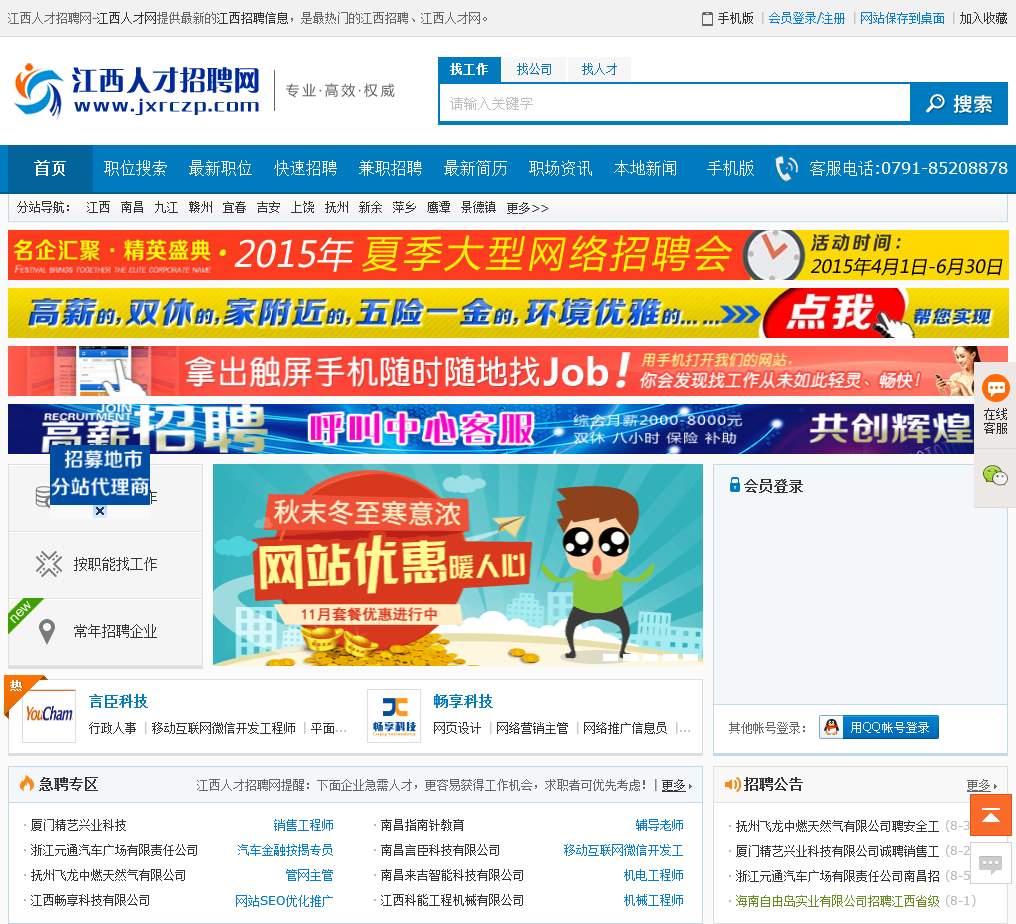This screenshot has height=924, width=1016.
Task: Open the 汽车金融按揭专员 job link
Action: click(285, 850)
